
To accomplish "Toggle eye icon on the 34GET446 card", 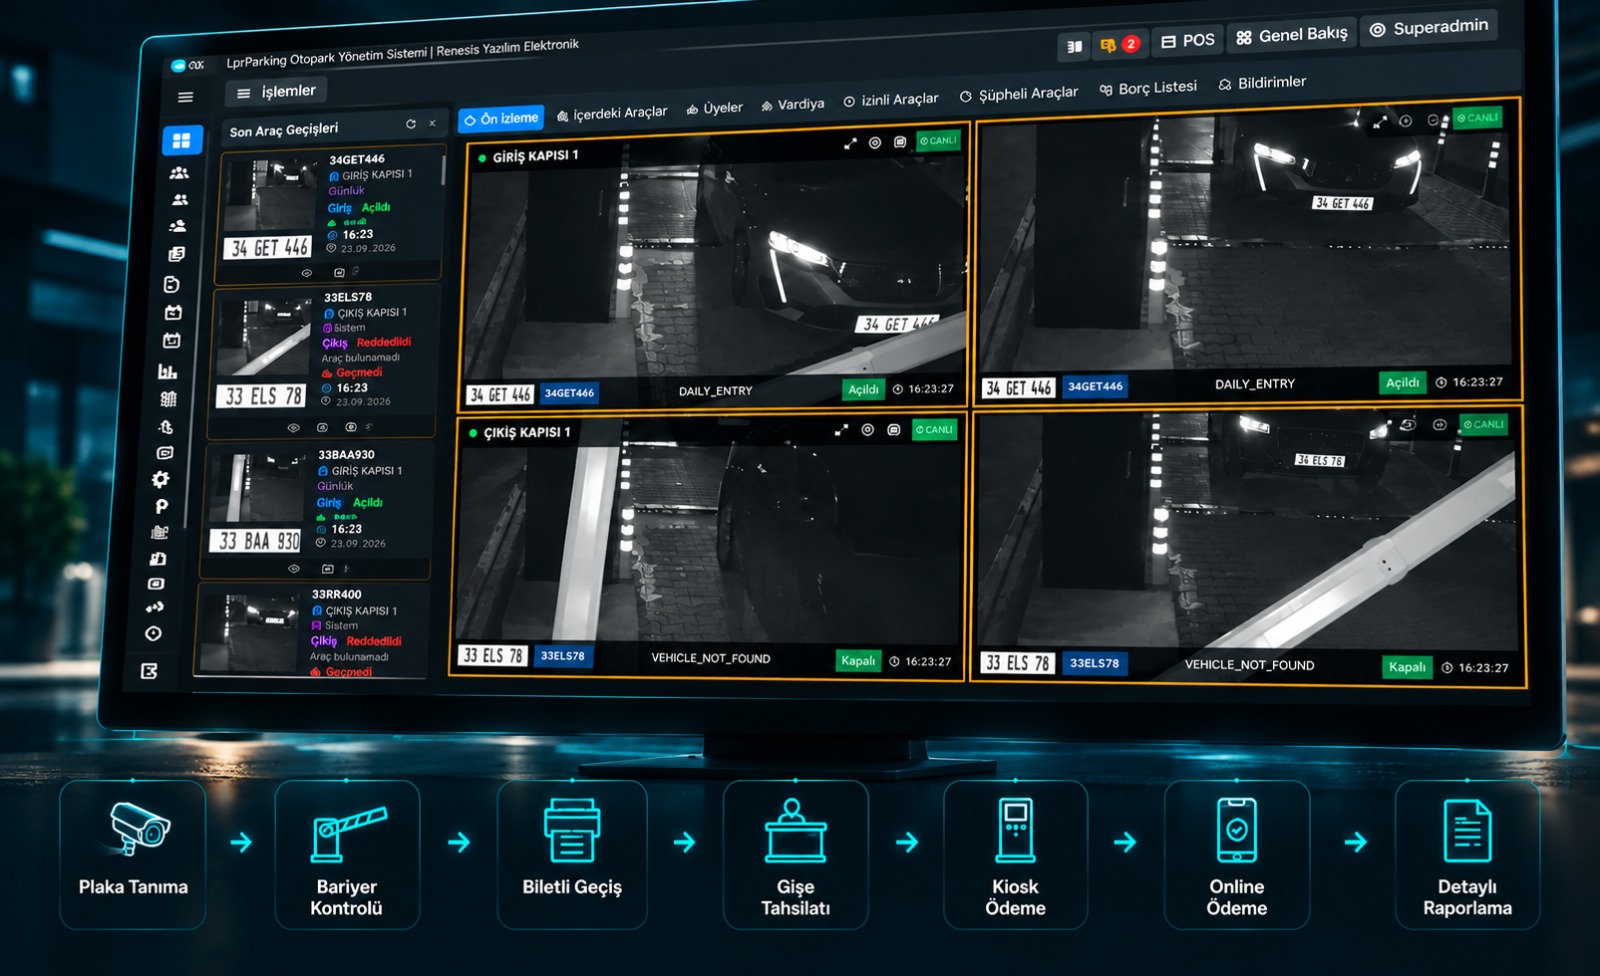I will click(x=307, y=272).
